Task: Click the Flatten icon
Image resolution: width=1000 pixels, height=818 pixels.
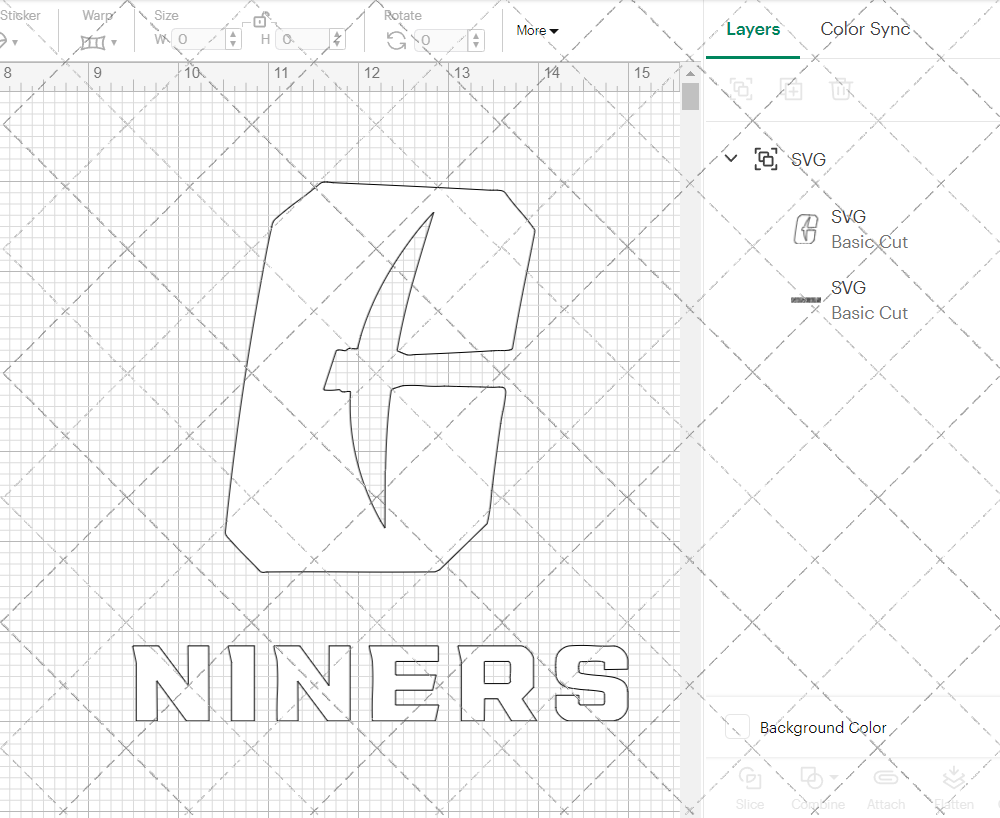Action: [x=954, y=780]
